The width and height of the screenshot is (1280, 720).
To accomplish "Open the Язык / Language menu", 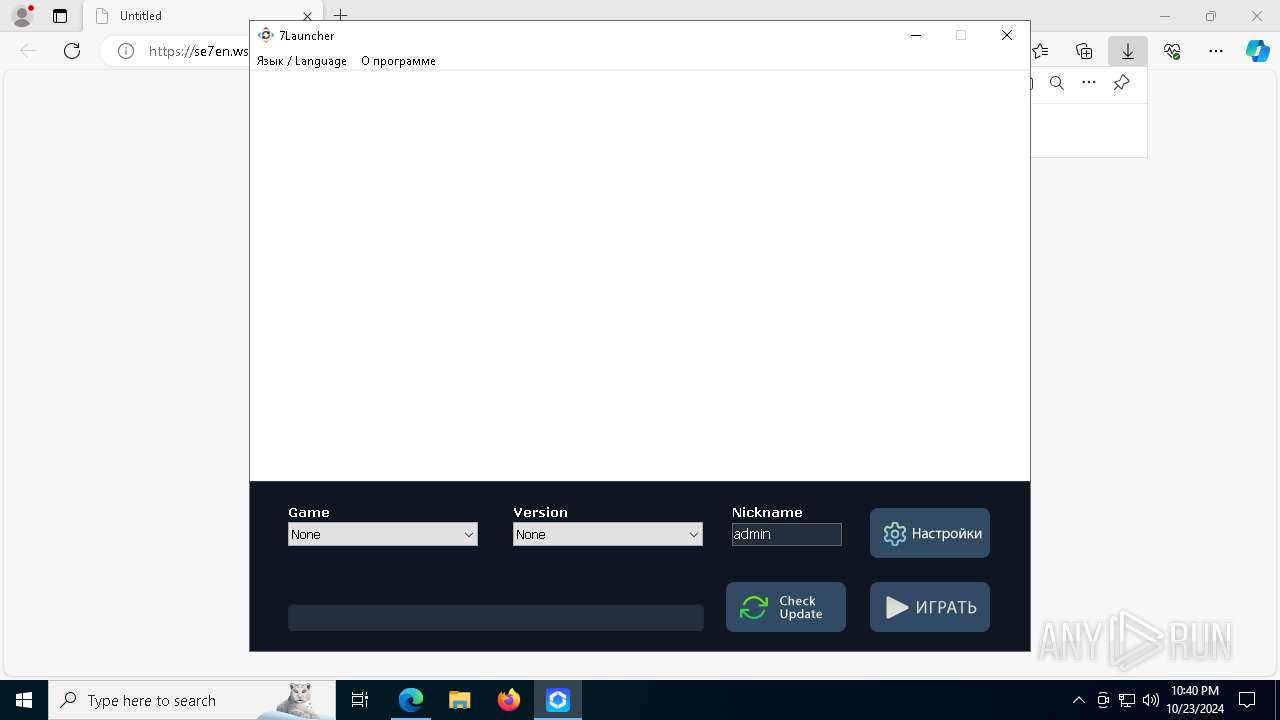I will coord(302,61).
